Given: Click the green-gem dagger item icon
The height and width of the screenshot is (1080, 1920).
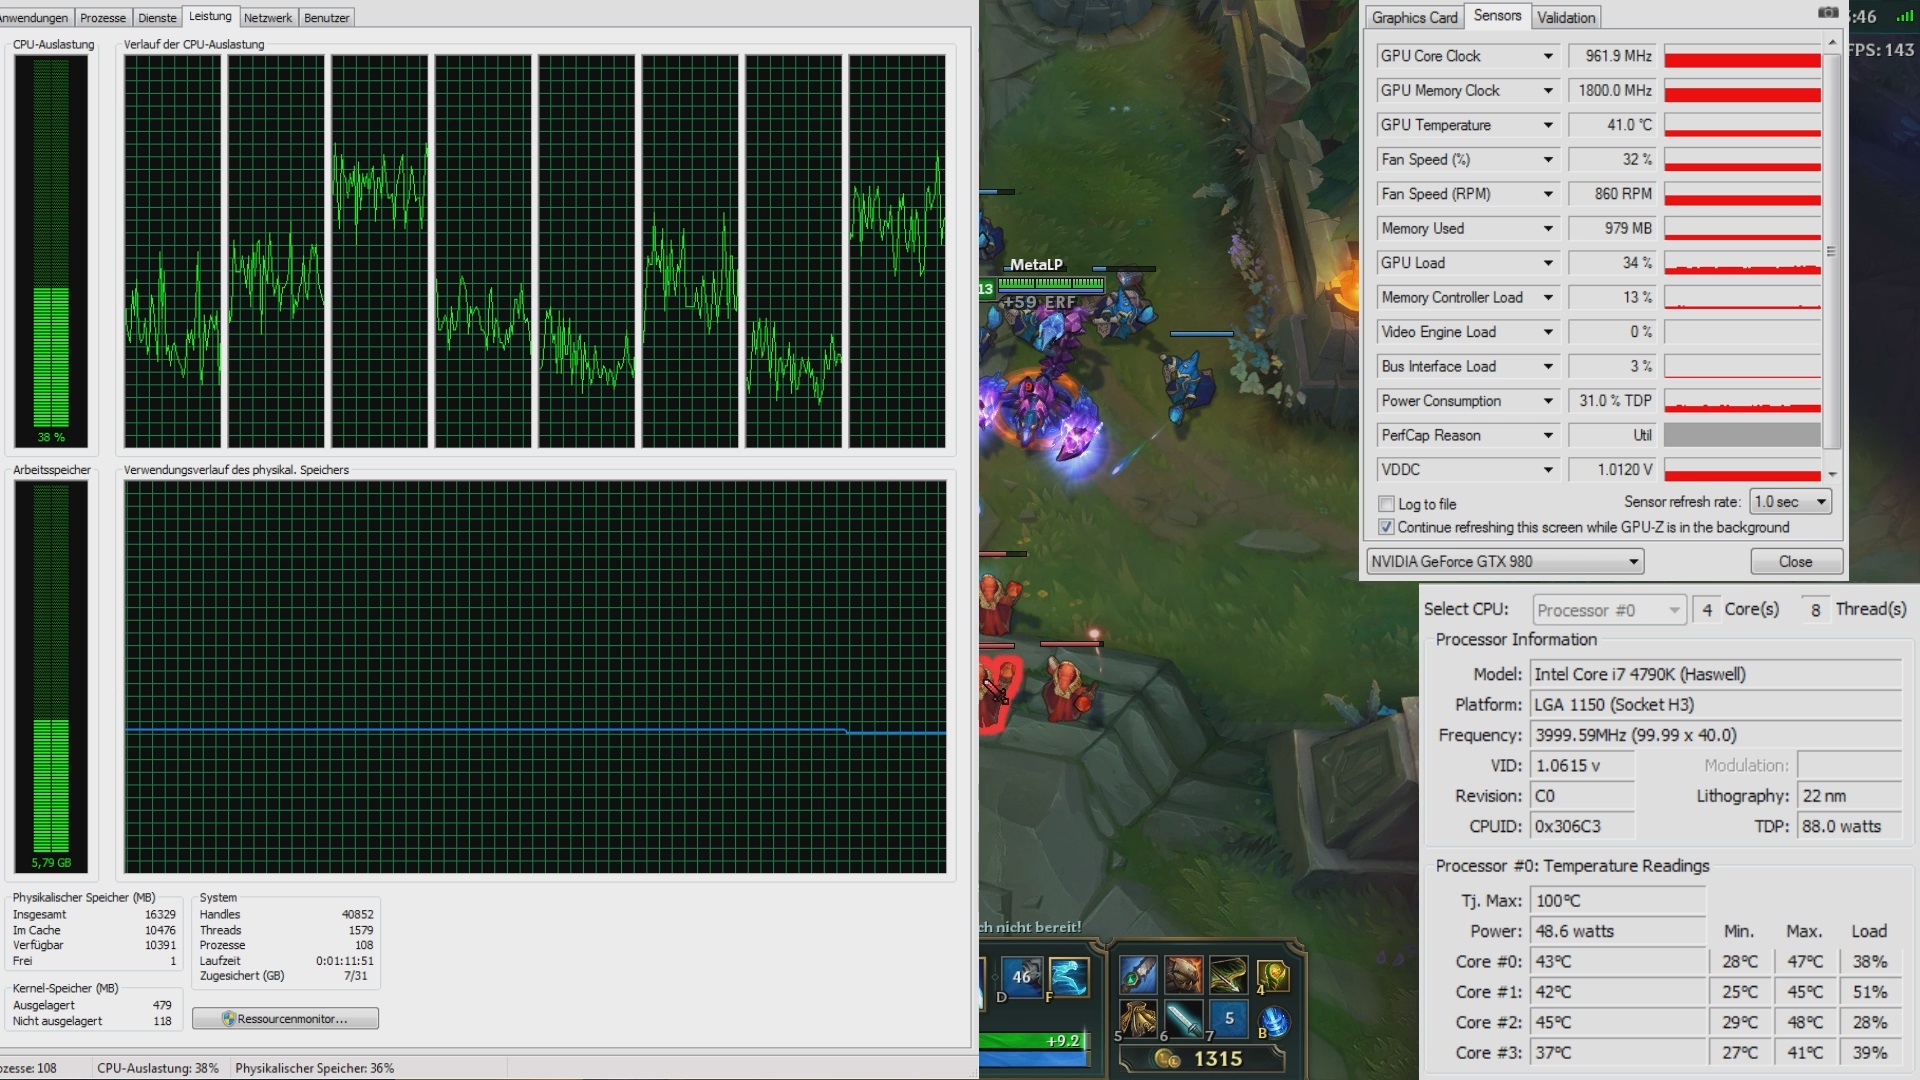Looking at the screenshot, I should point(1137,974).
